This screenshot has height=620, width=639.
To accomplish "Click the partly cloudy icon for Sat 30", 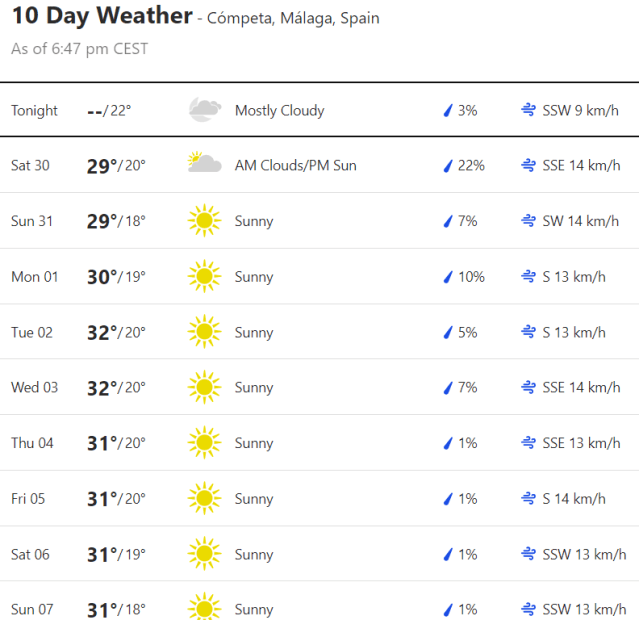I will [x=204, y=165].
